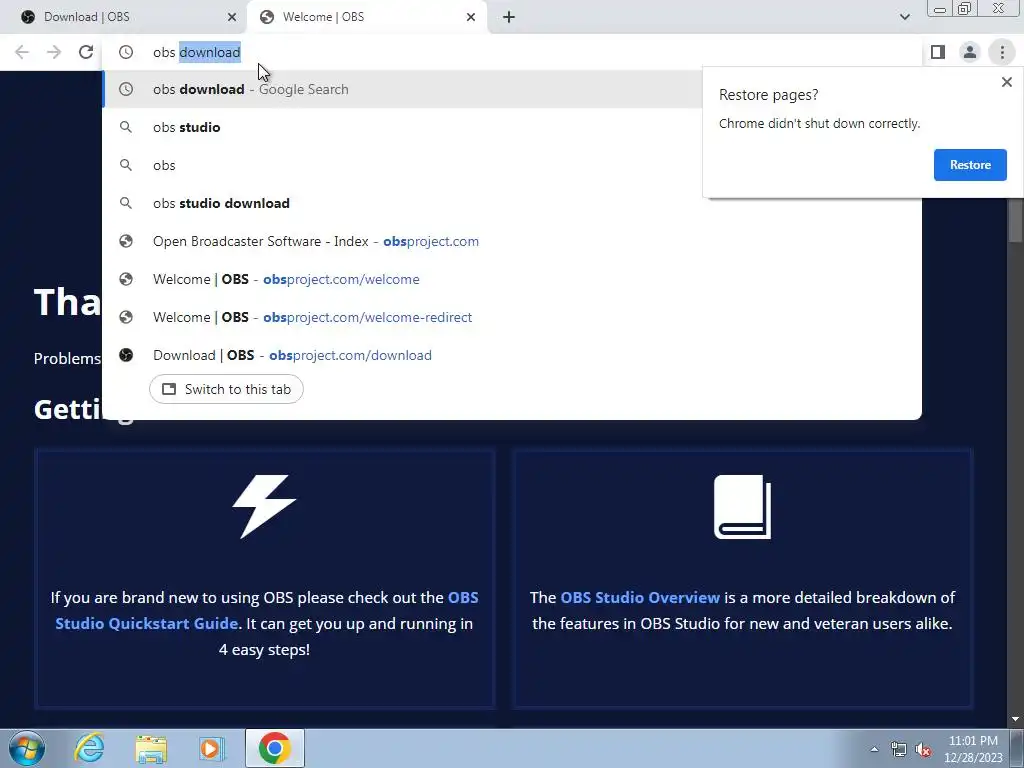Screen dimensions: 1024x768
Task: Click the network tray icon
Action: coord(899,749)
